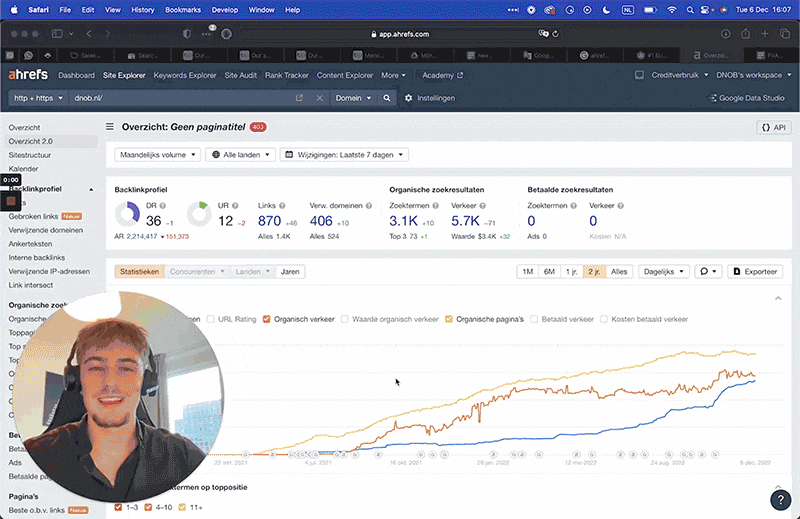Open dnob.nl in external link icon
The width and height of the screenshot is (800, 519).
(299, 98)
